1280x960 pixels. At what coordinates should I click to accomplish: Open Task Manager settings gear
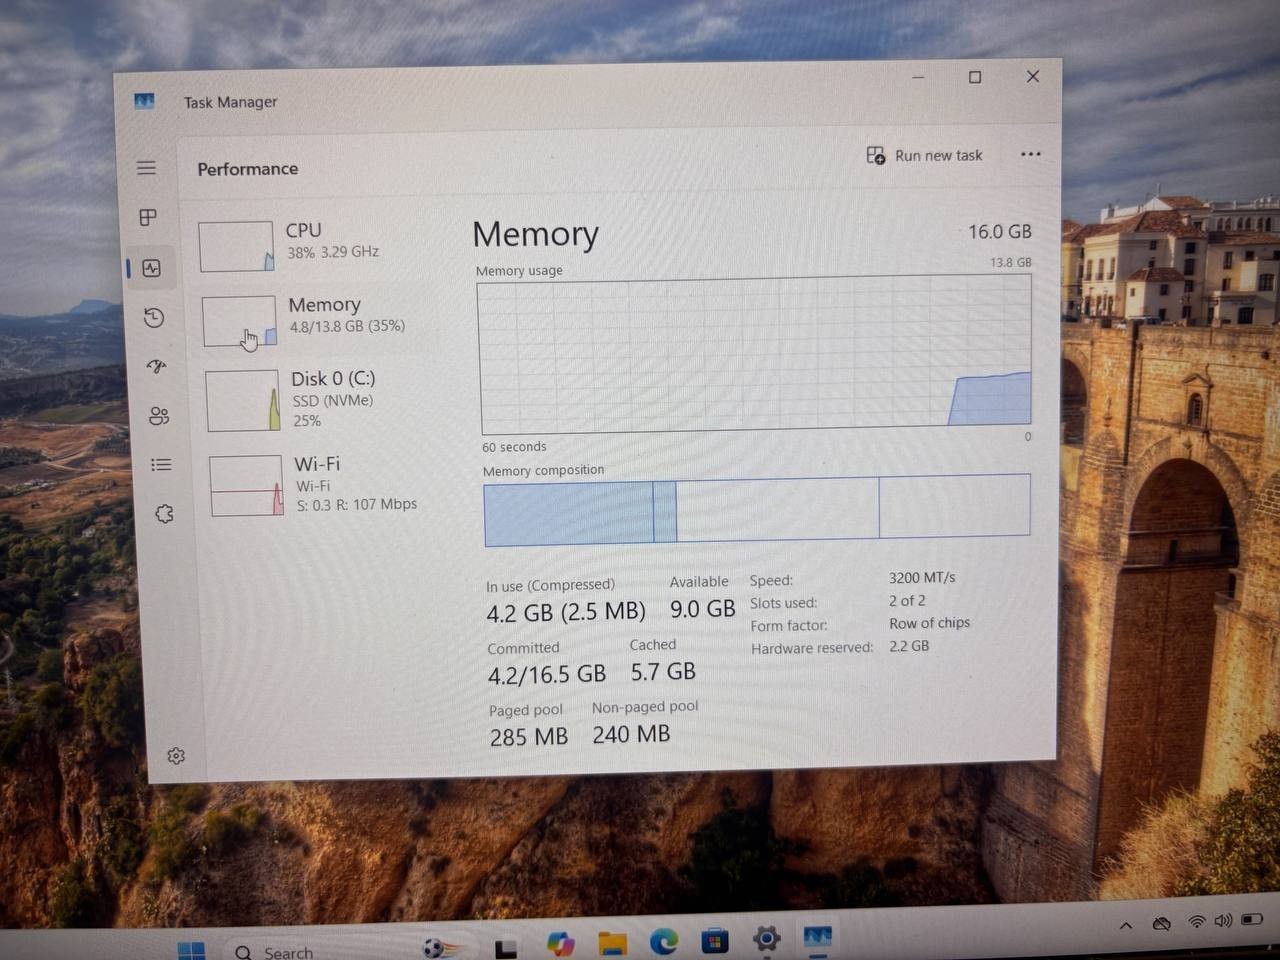[176, 756]
